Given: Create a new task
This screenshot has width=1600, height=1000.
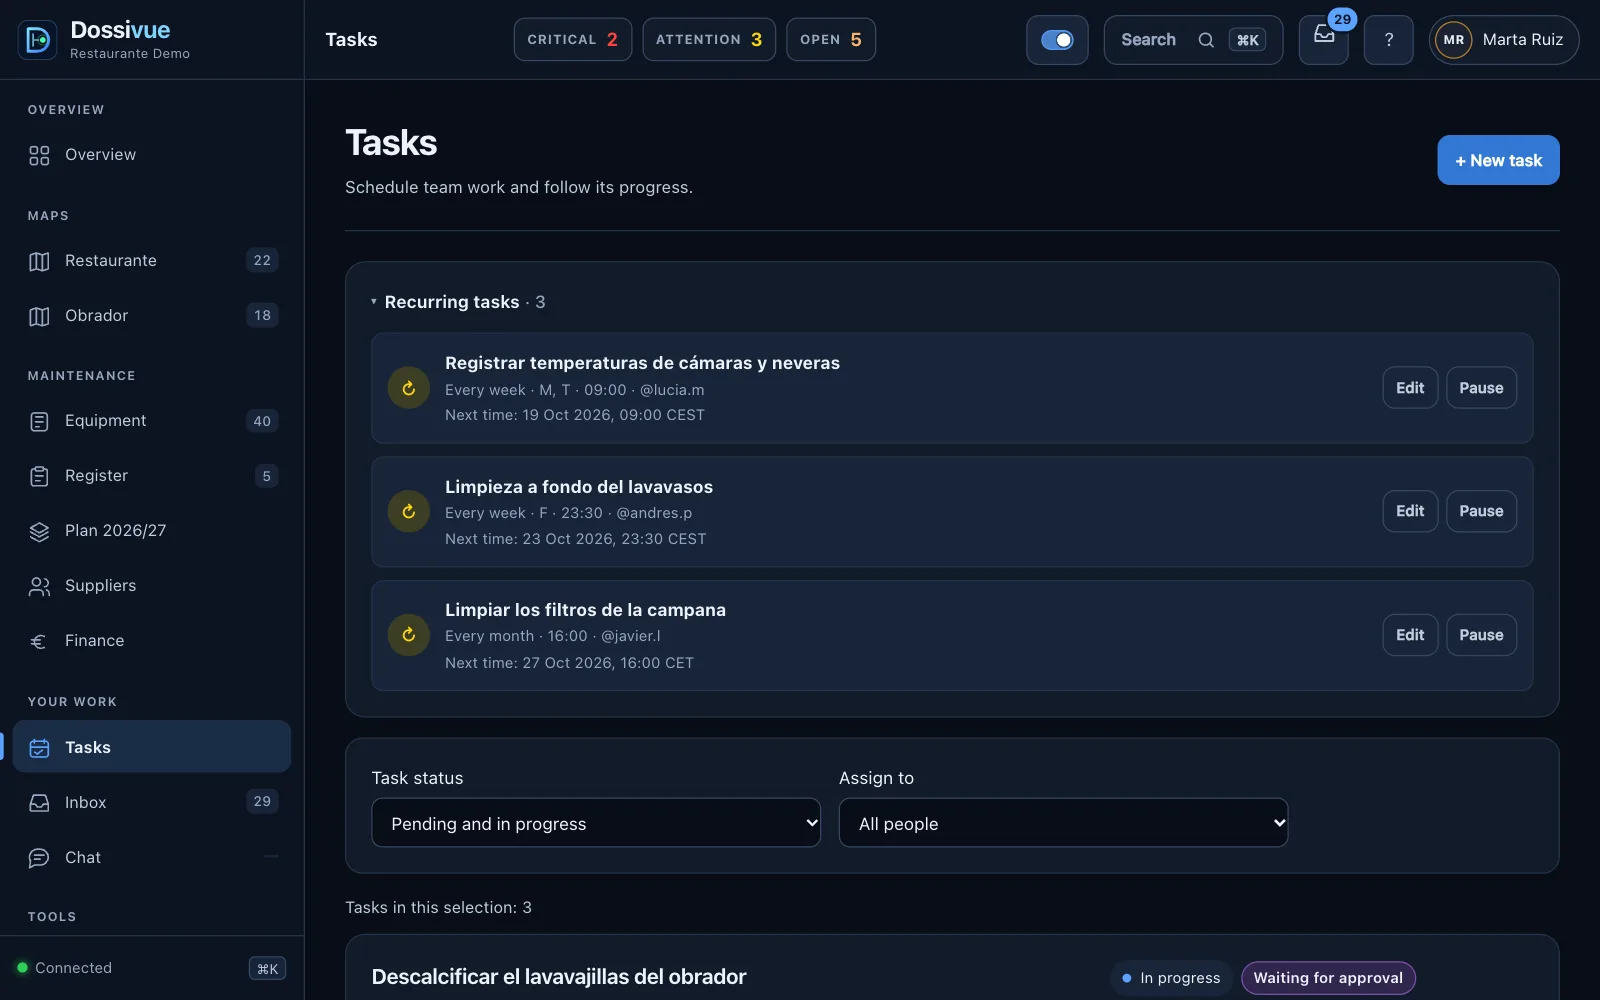Looking at the screenshot, I should tap(1498, 160).
